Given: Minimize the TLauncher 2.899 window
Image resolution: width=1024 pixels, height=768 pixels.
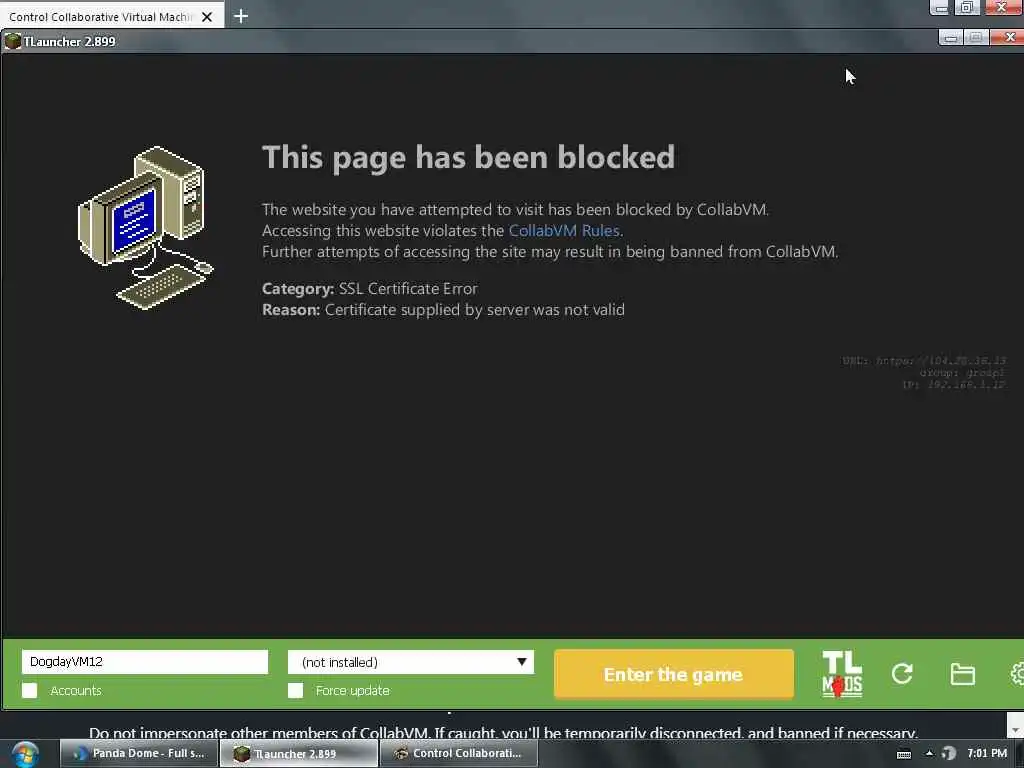Looking at the screenshot, I should point(950,38).
